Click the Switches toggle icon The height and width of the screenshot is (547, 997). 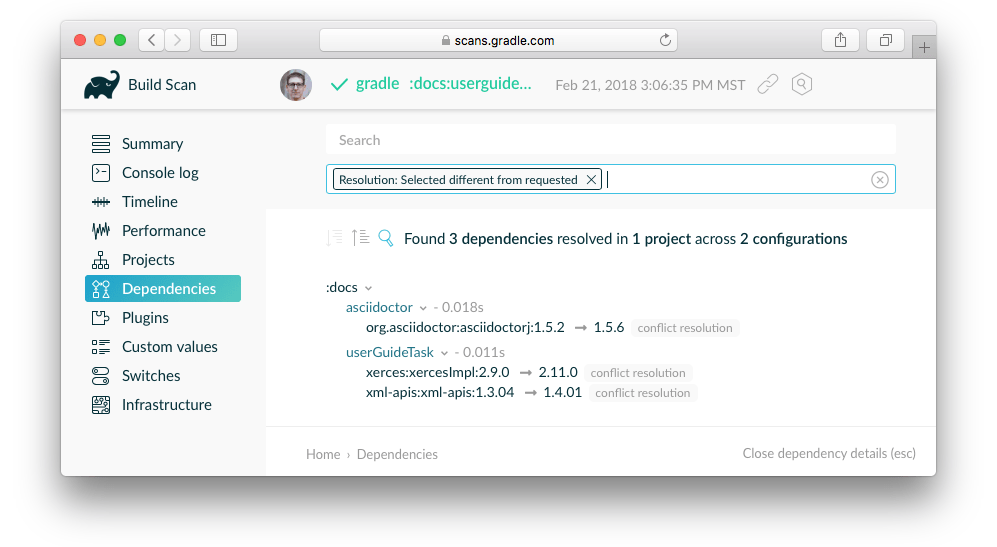coord(100,376)
